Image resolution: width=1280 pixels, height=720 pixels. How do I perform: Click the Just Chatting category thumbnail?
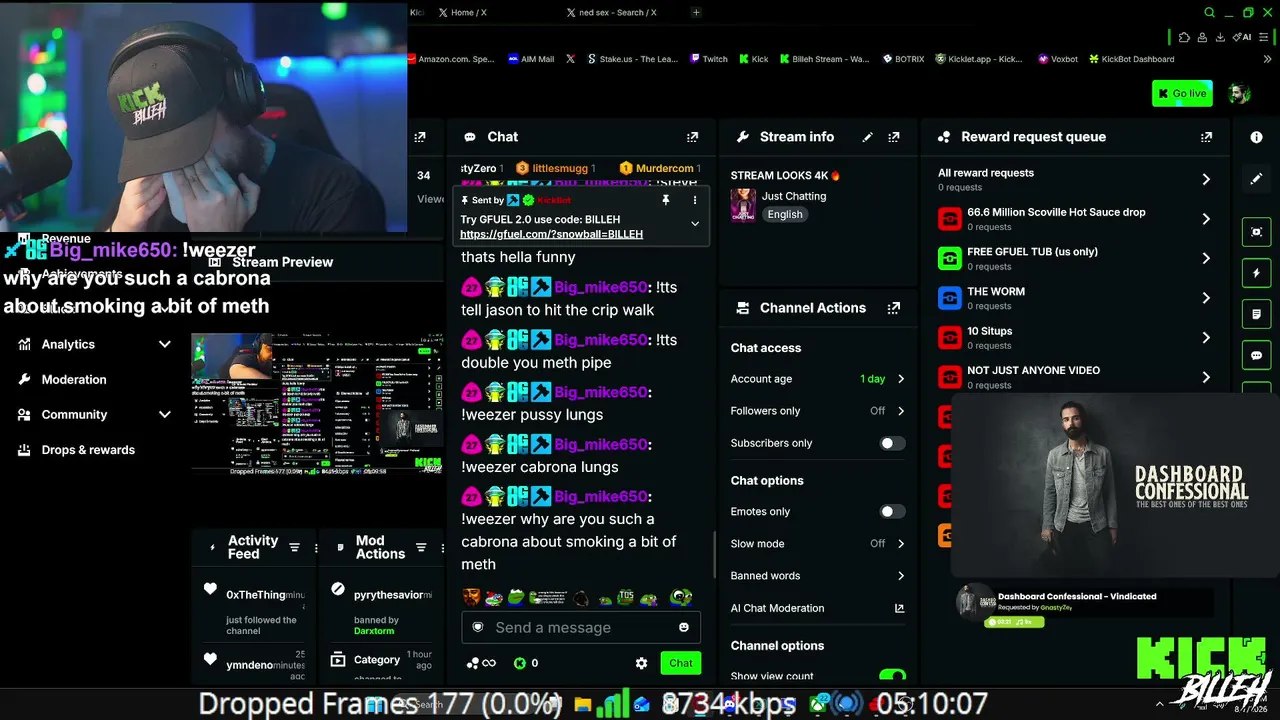743,205
